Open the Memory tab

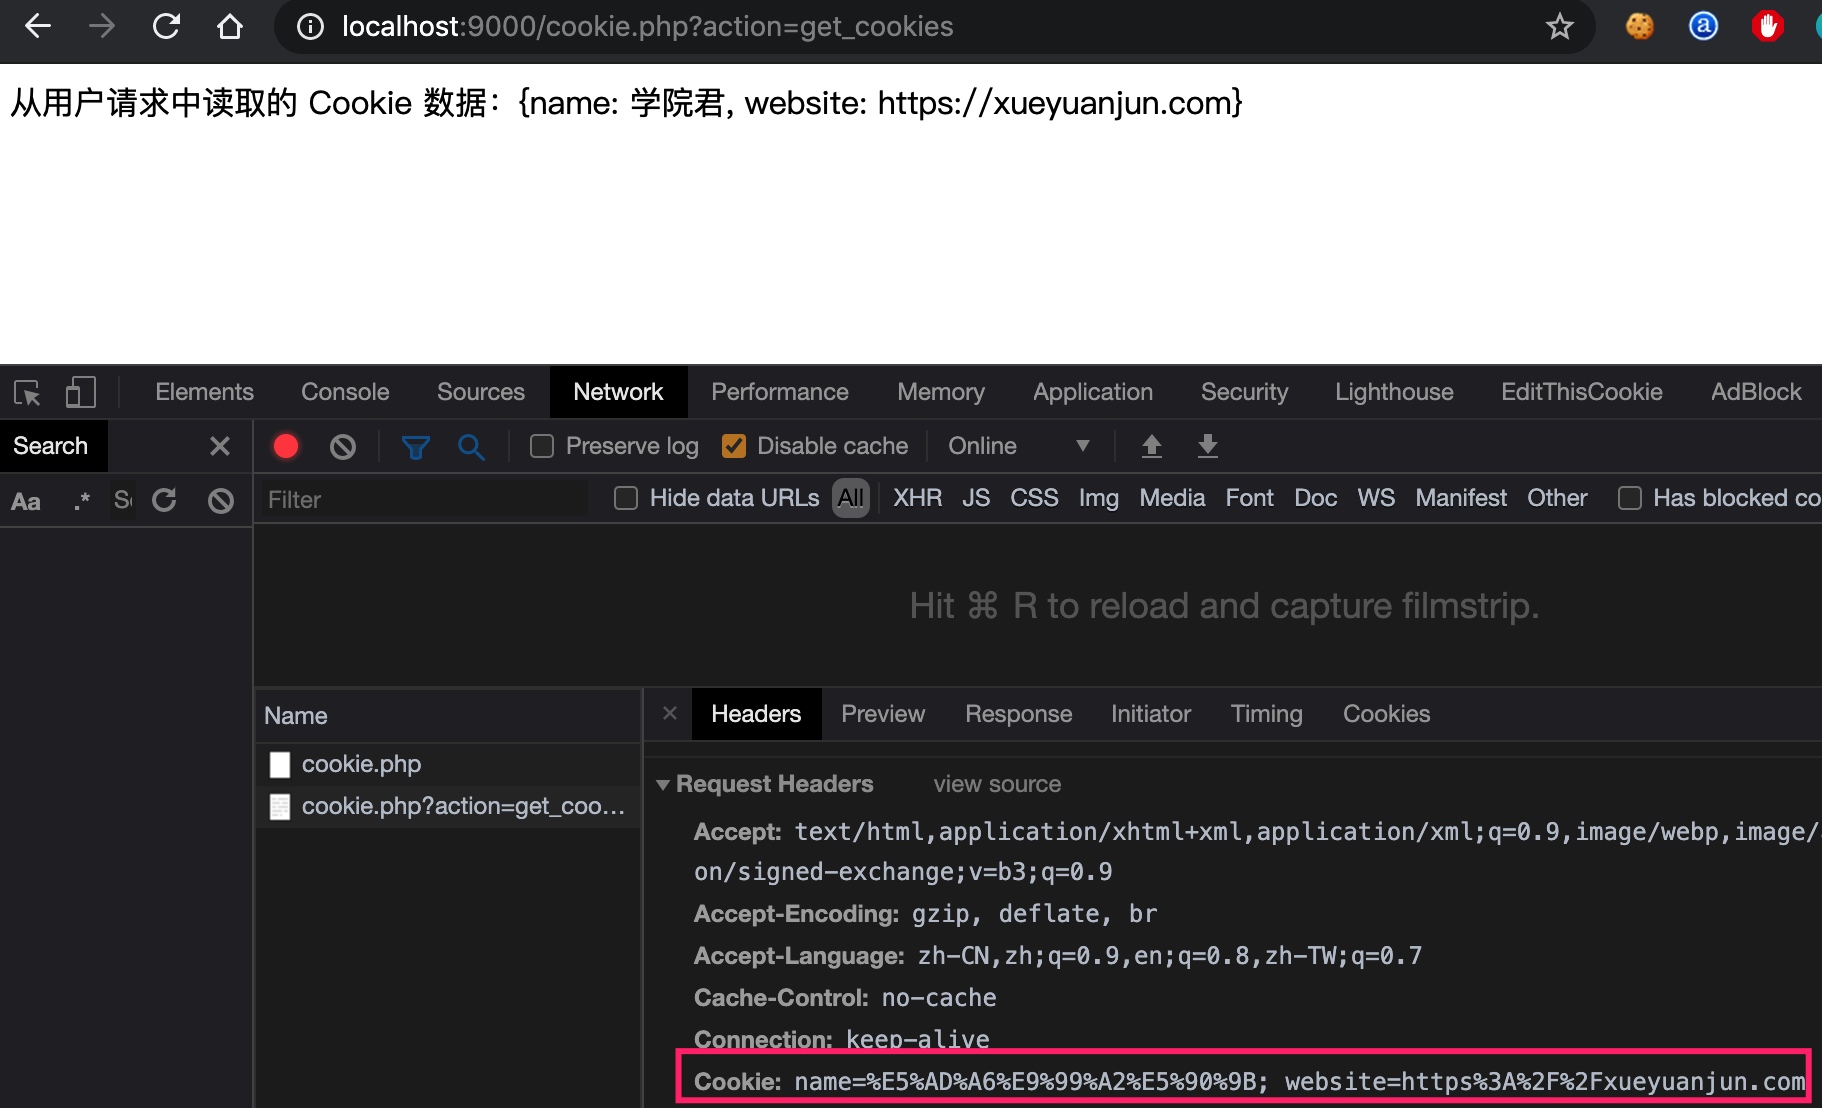coord(941,392)
